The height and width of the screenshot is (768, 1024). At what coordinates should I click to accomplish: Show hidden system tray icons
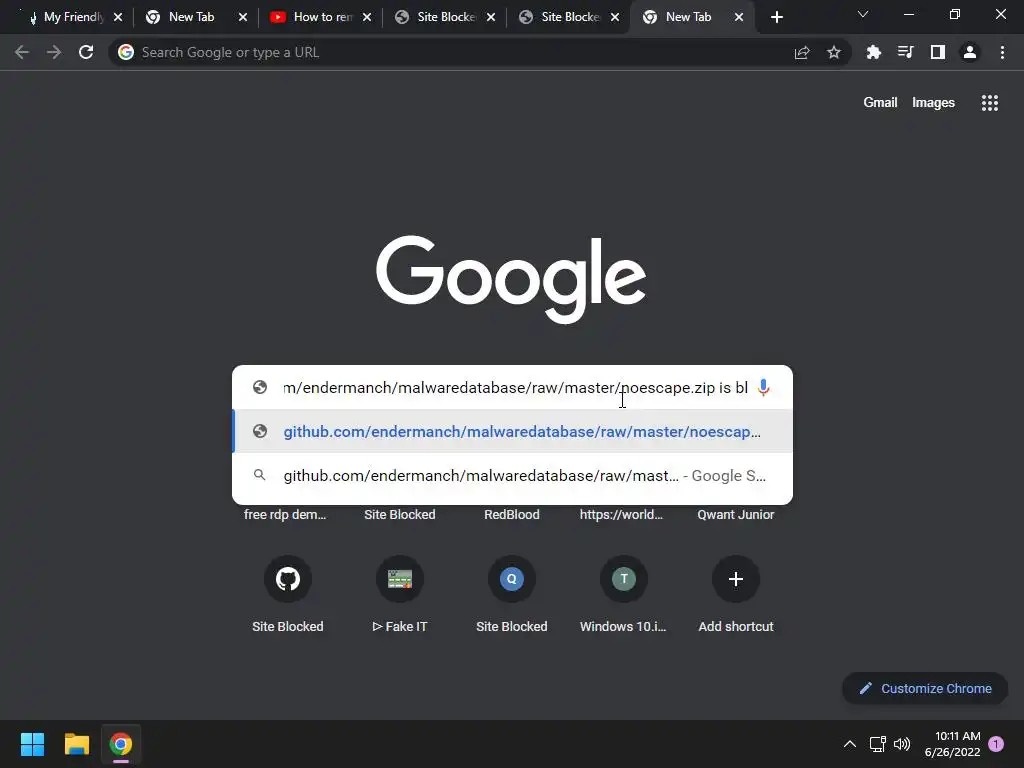pos(850,744)
